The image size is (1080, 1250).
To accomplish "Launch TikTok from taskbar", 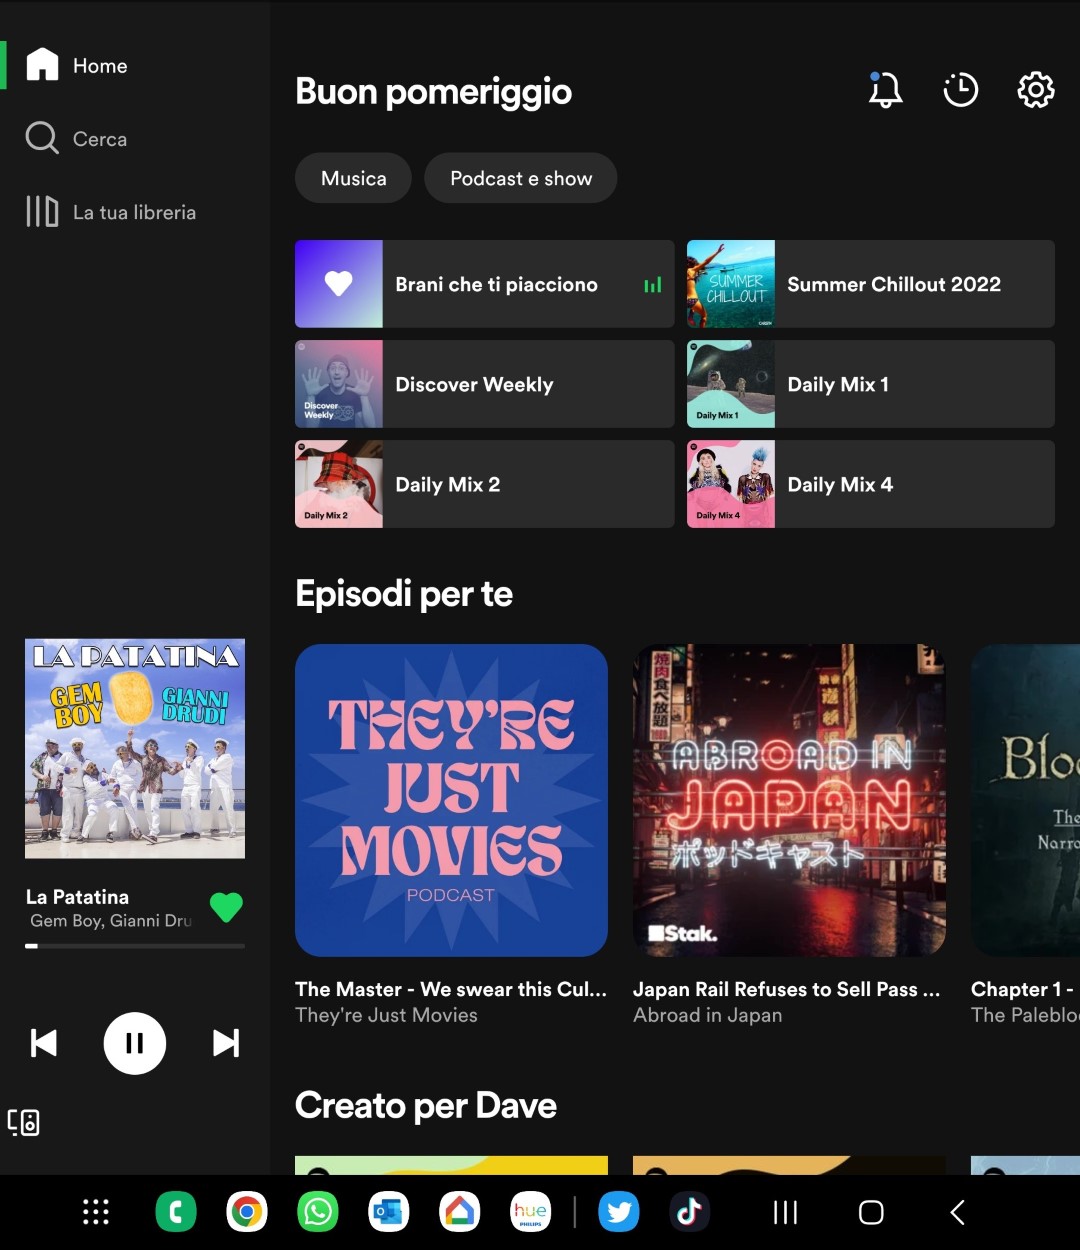I will 690,1213.
